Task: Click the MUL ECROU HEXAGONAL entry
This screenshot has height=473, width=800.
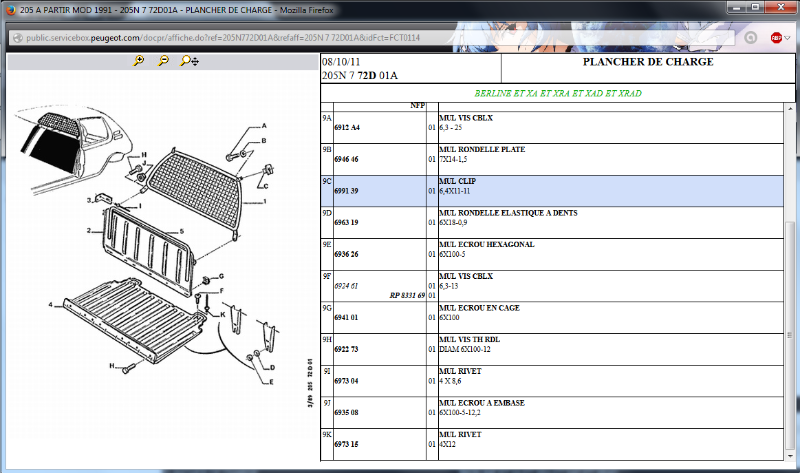Action: click(487, 245)
